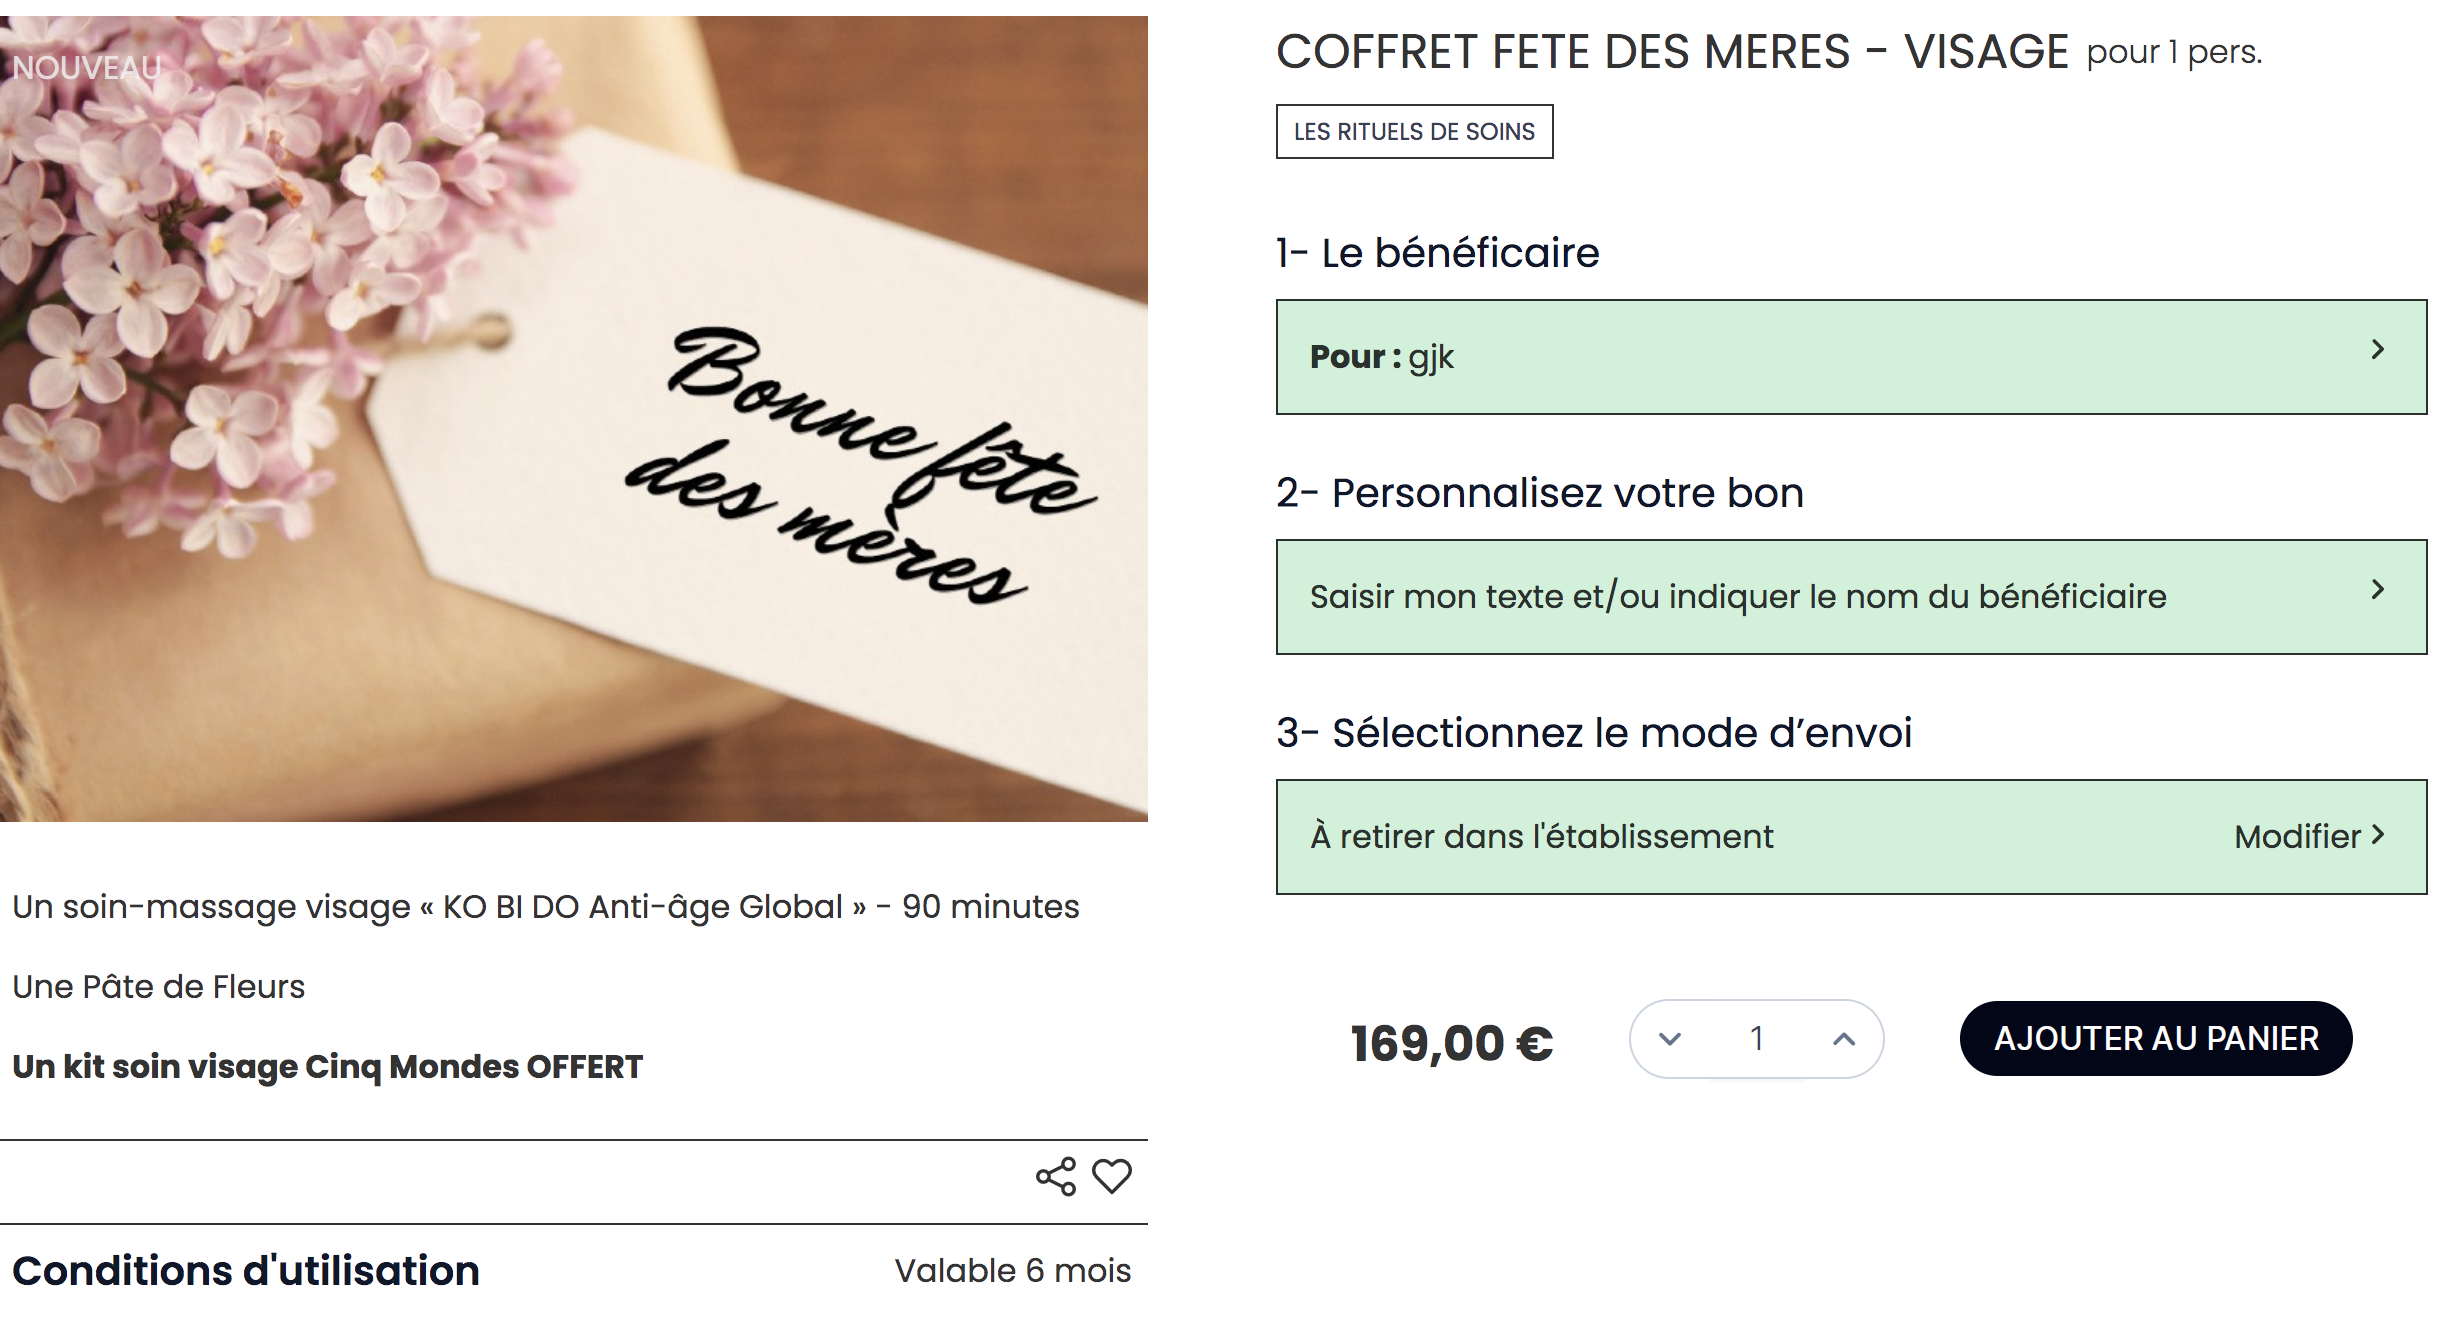This screenshot has width=2446, height=1318.
Task: Click the Modifier link for delivery mode
Action: coord(2296,836)
